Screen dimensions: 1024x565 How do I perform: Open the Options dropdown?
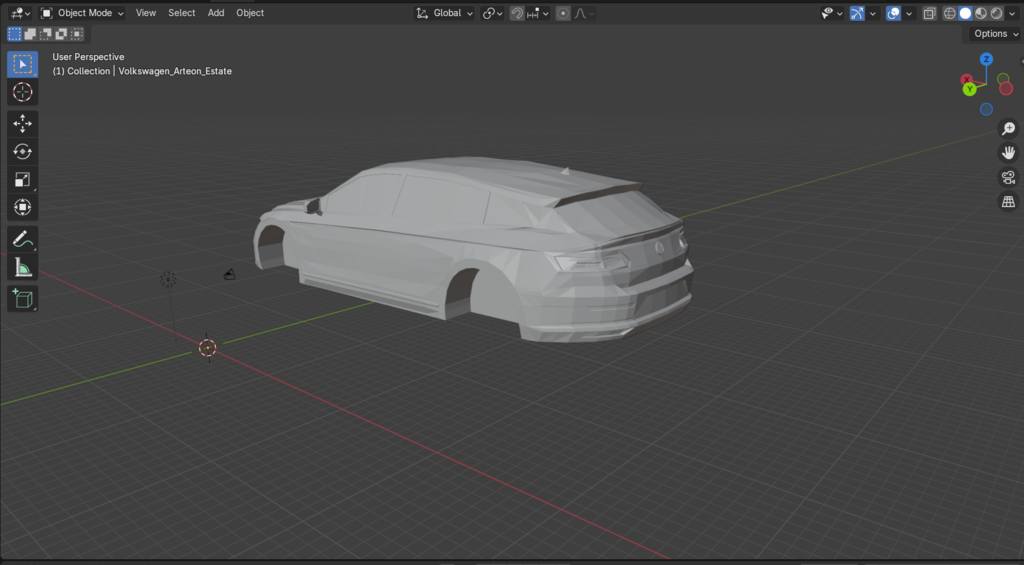point(995,34)
